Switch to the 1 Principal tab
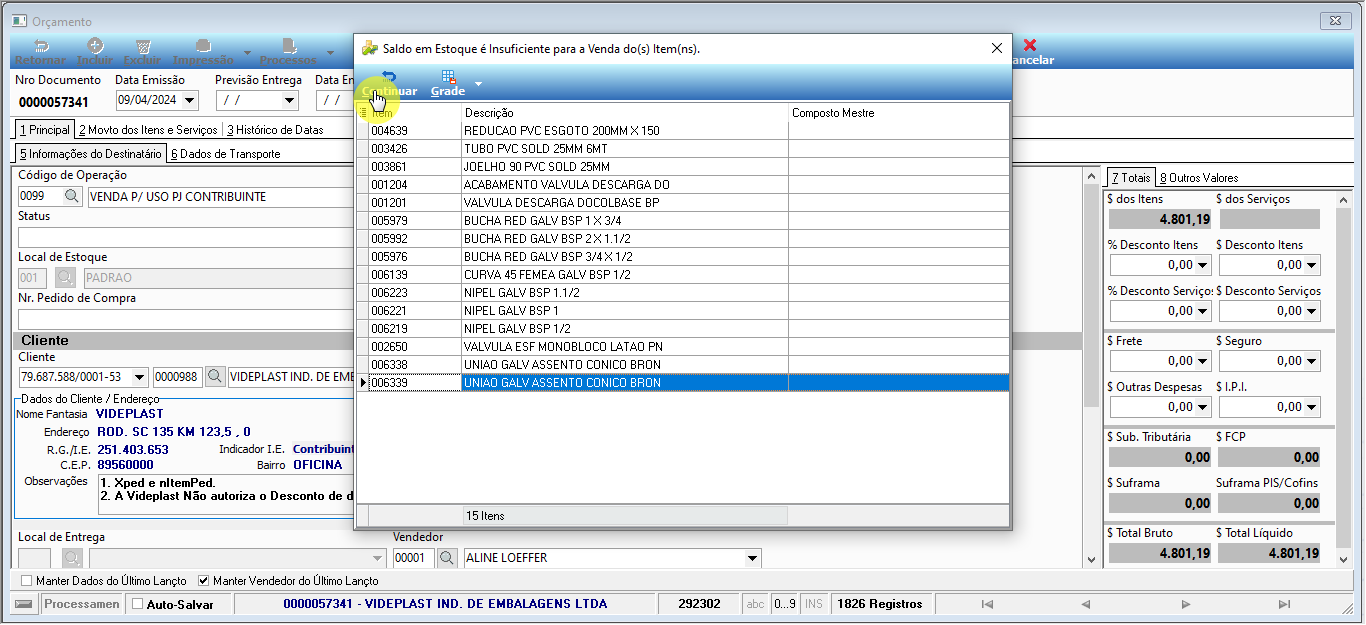The image size is (1366, 625). point(45,130)
